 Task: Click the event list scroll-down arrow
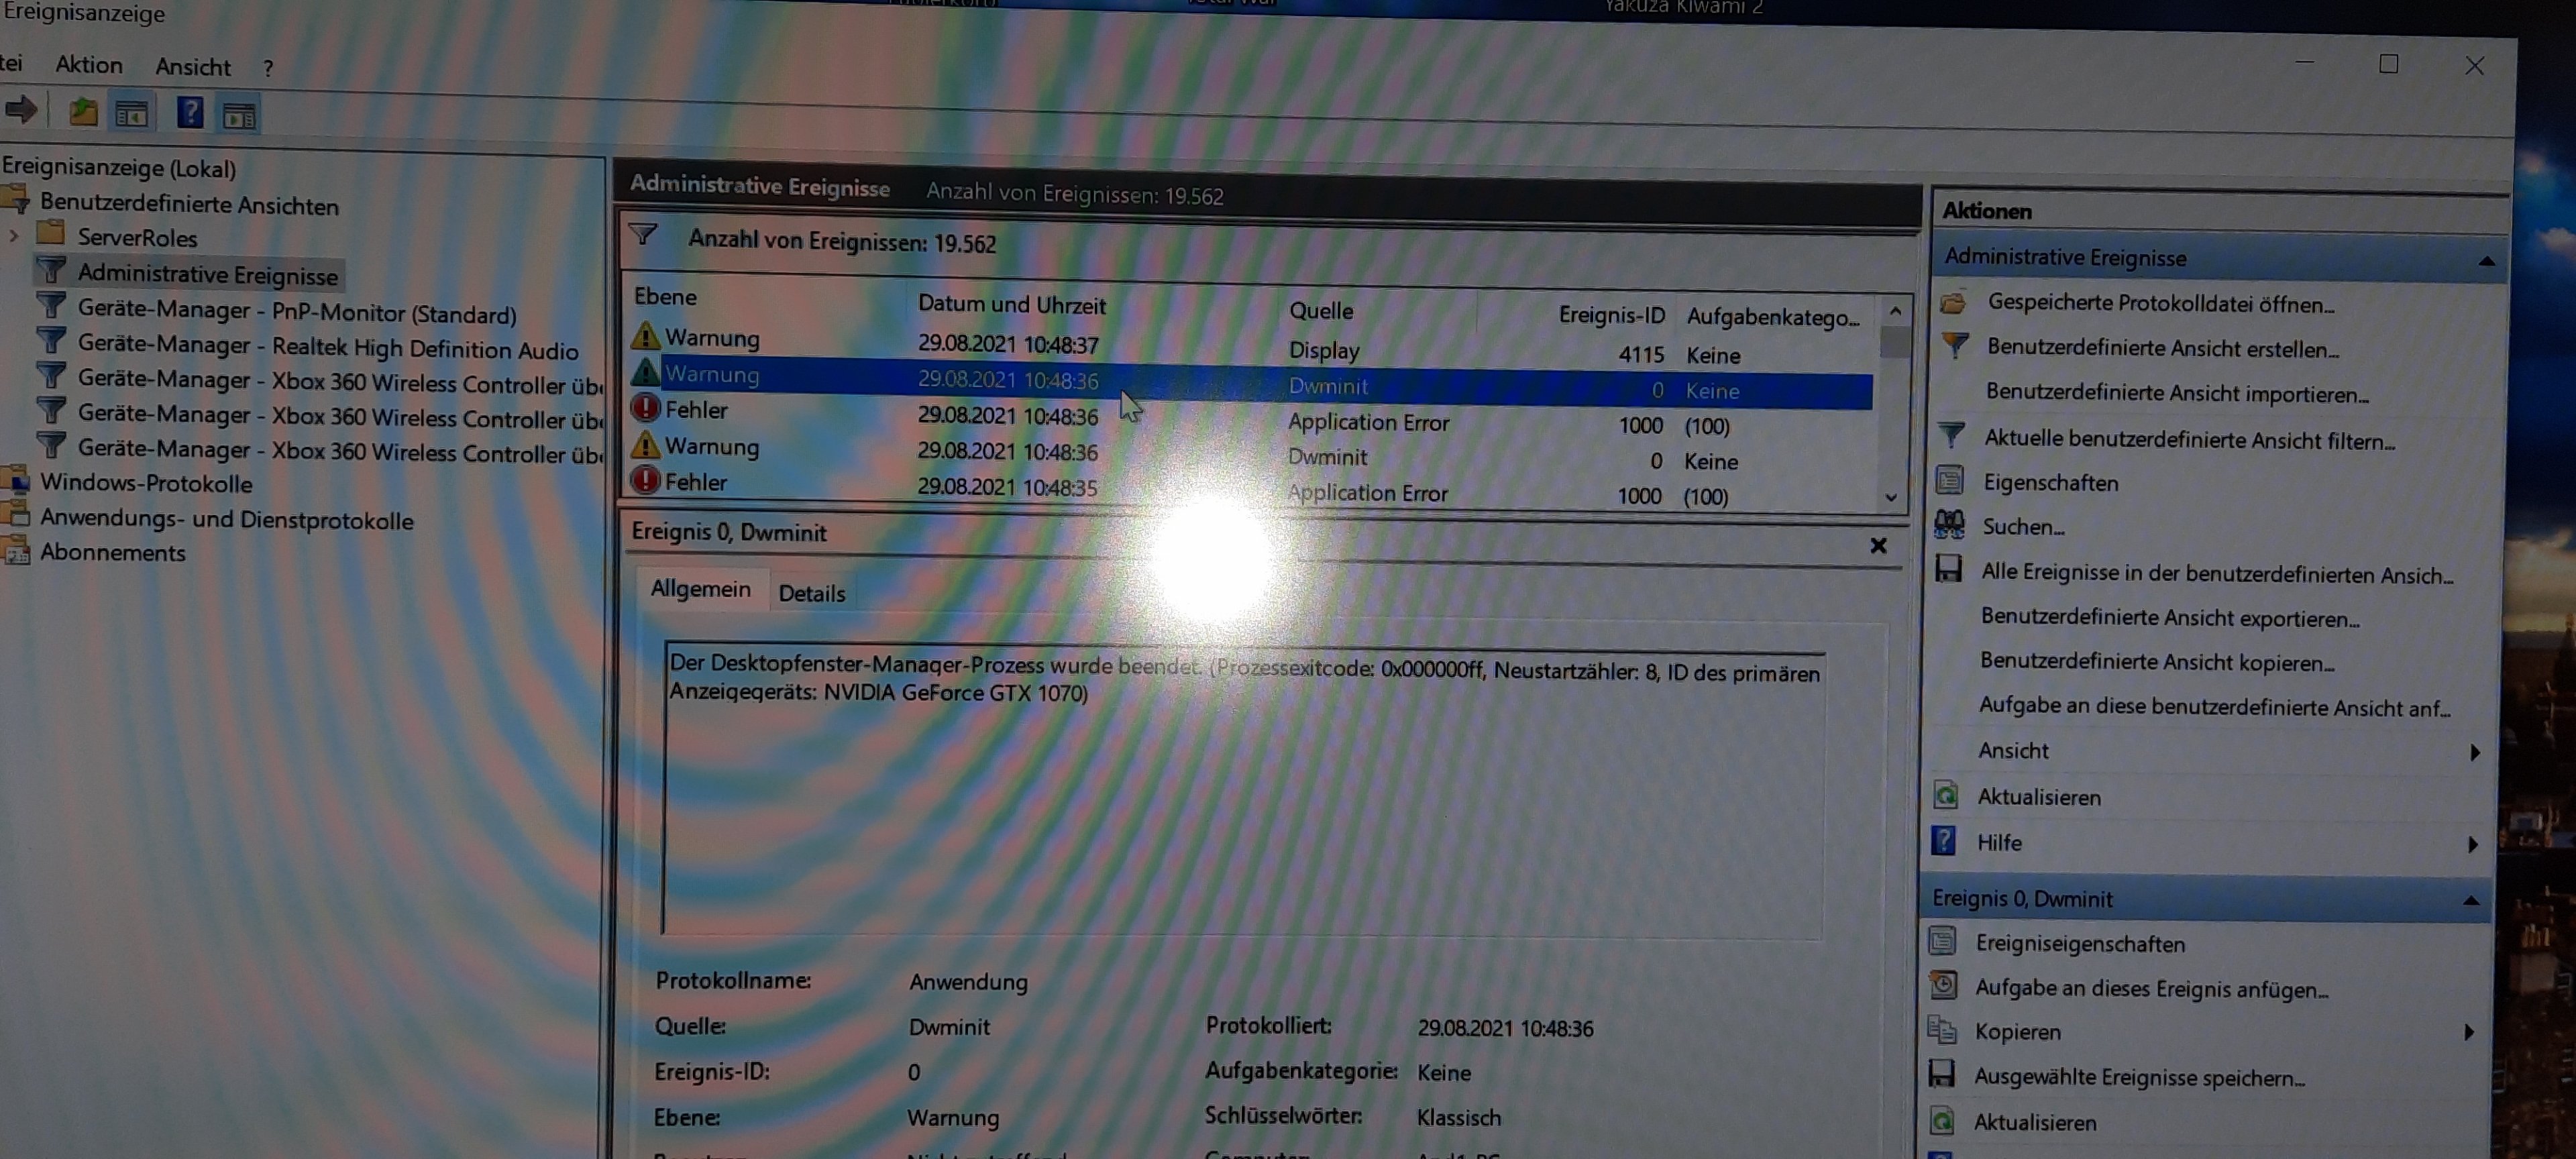[x=1891, y=497]
